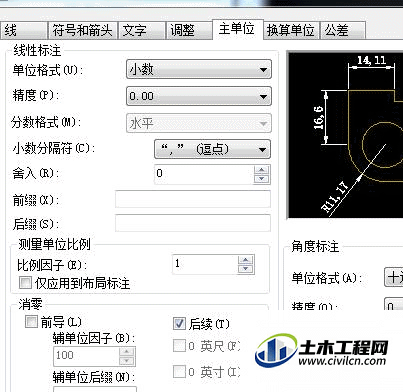The height and width of the screenshot is (392, 403).
Task: Toggle the 0 英寸 checkbox
Action: pyautogui.click(x=179, y=371)
